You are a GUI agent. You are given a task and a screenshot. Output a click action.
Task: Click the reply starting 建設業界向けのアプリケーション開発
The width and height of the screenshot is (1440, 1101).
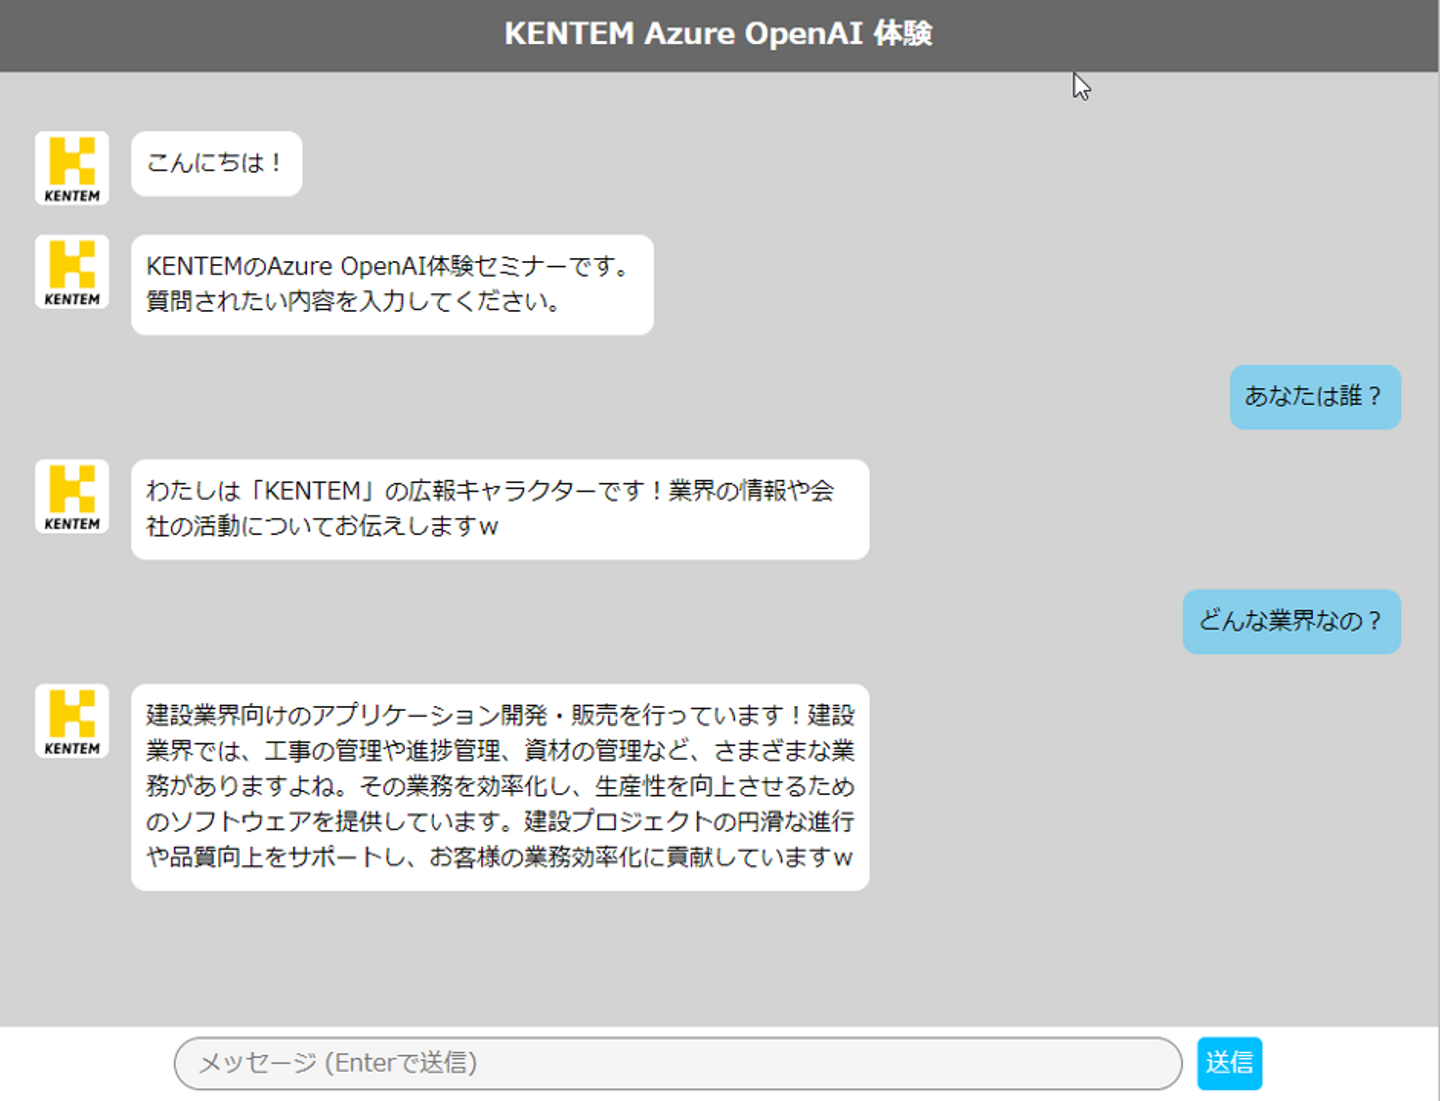pos(500,787)
